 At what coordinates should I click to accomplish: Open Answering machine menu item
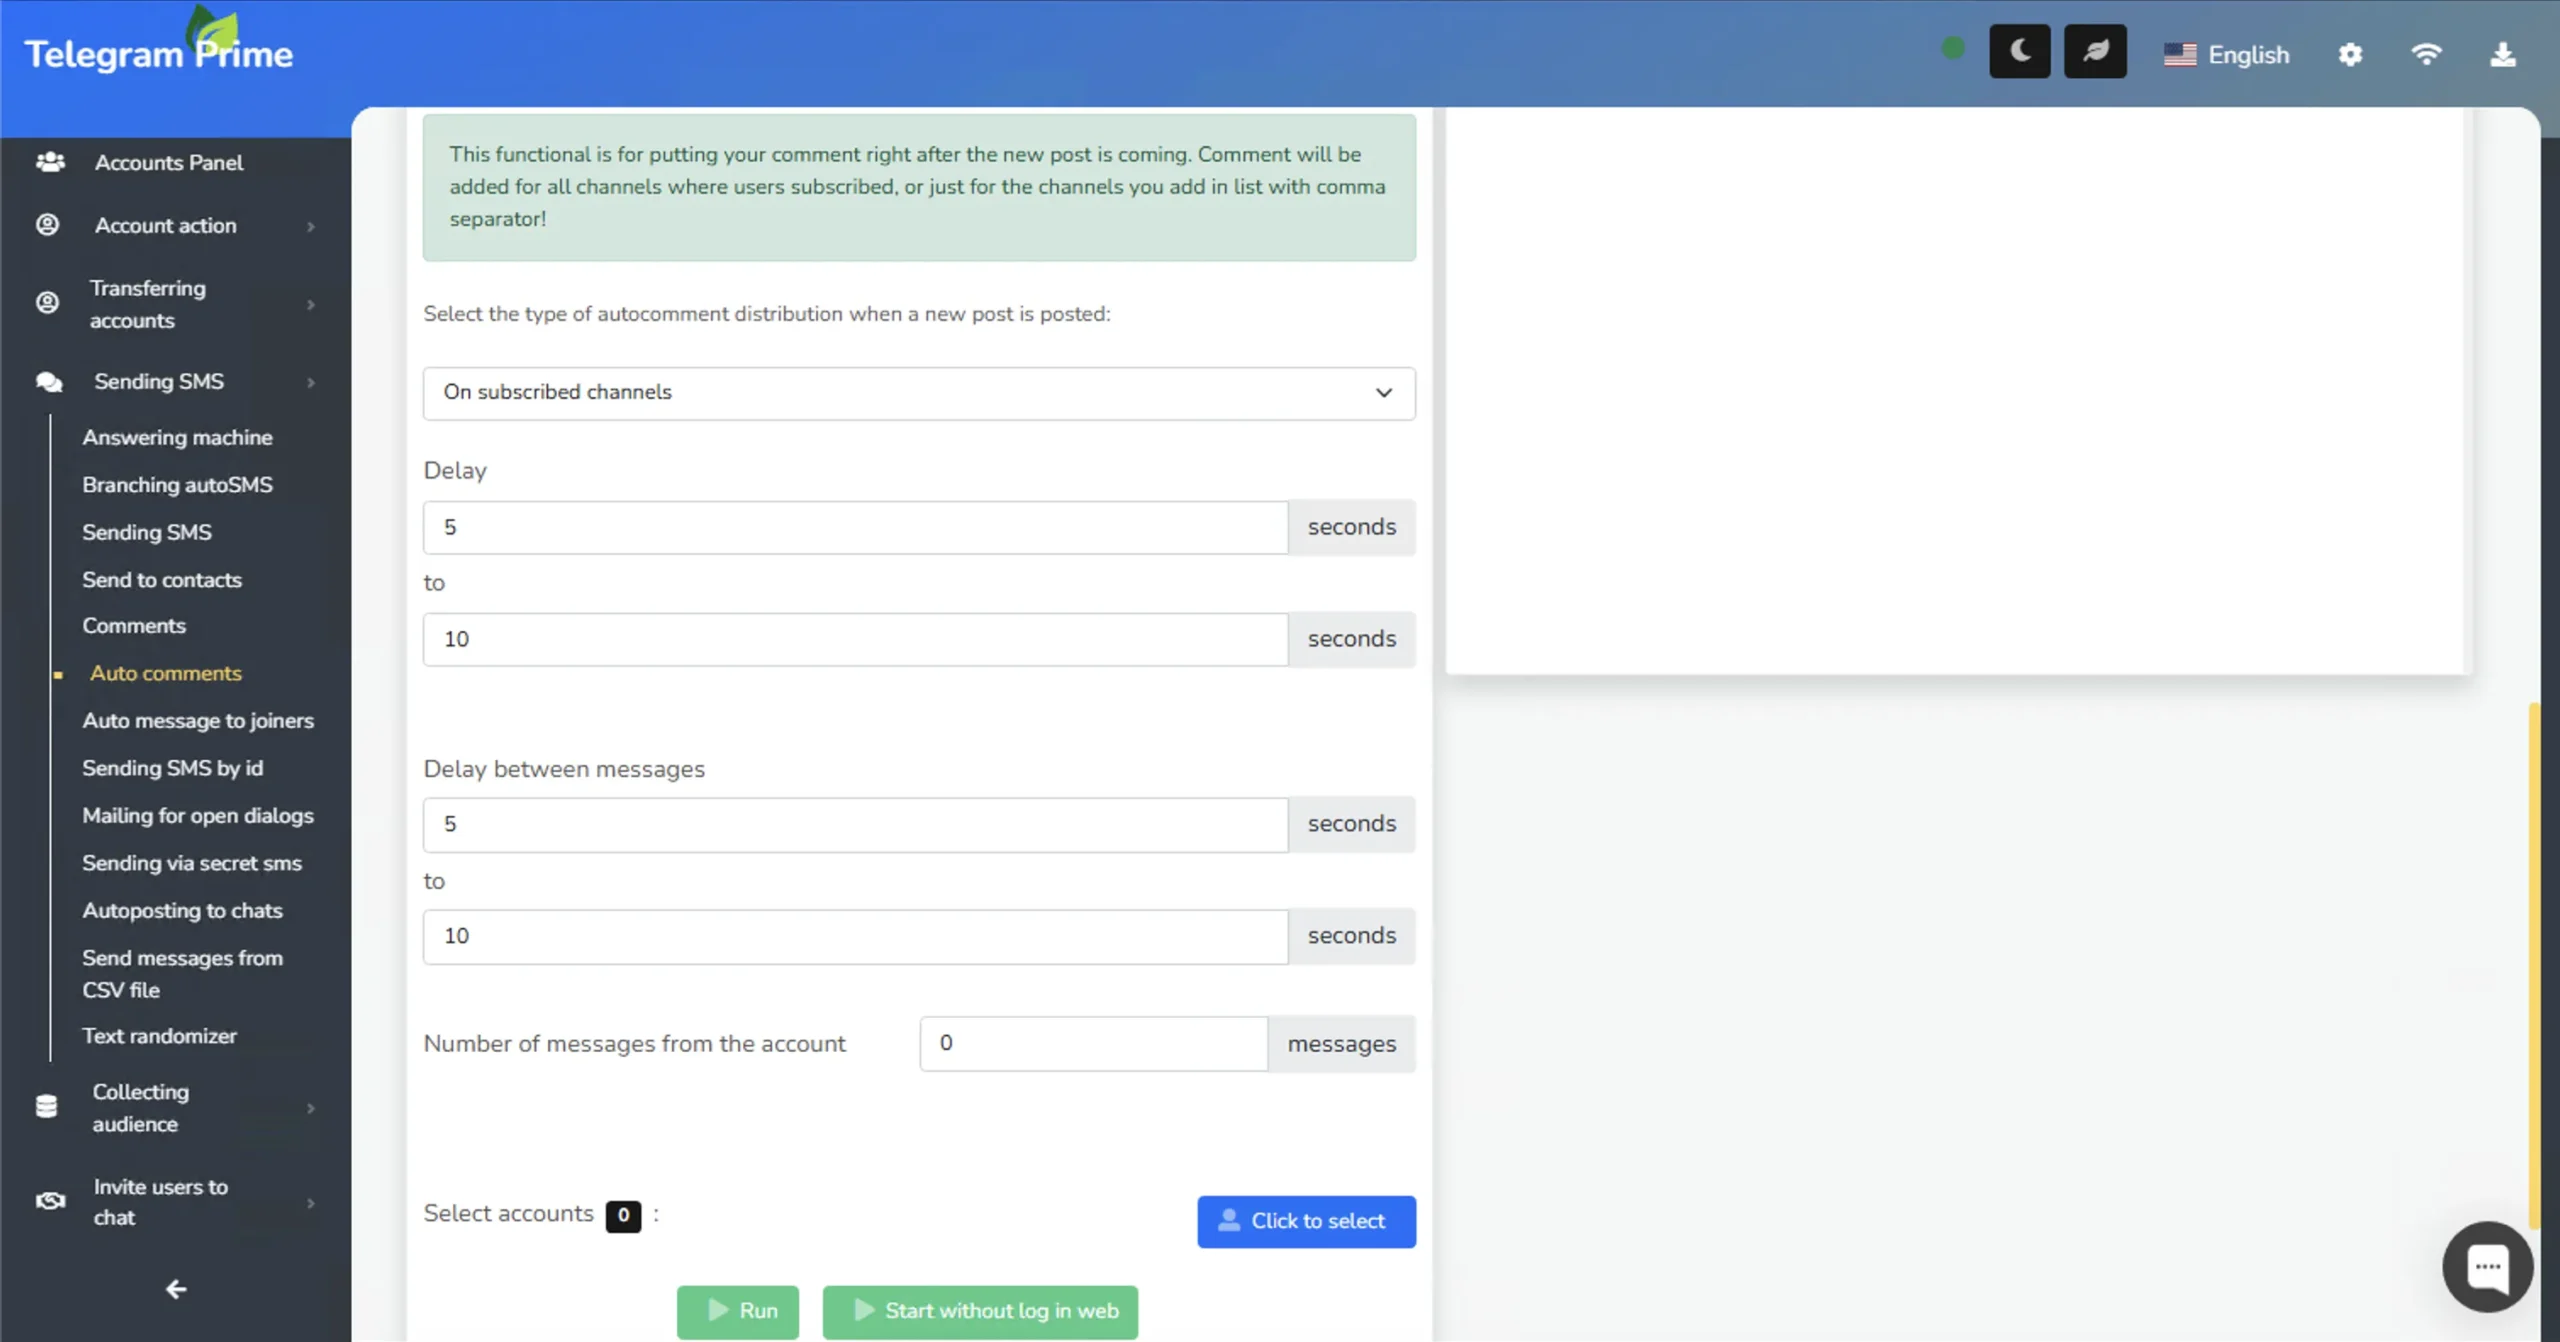(177, 437)
